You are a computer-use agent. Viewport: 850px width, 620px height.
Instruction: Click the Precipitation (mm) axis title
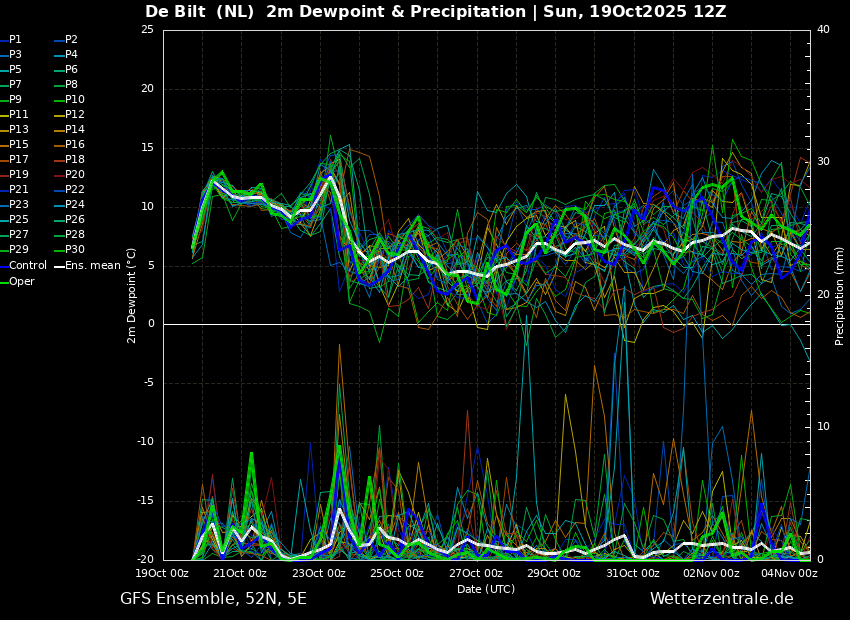(x=839, y=296)
